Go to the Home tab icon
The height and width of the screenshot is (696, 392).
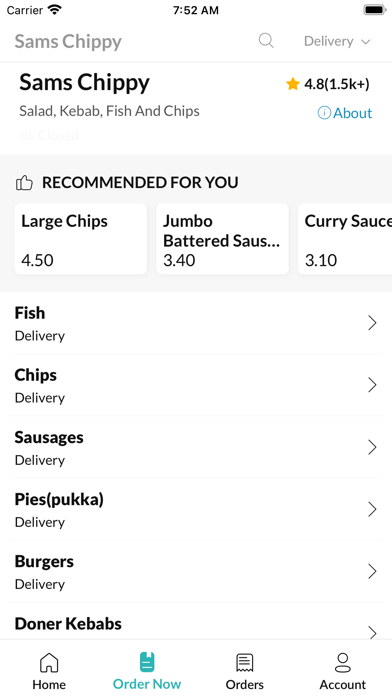coord(49,663)
